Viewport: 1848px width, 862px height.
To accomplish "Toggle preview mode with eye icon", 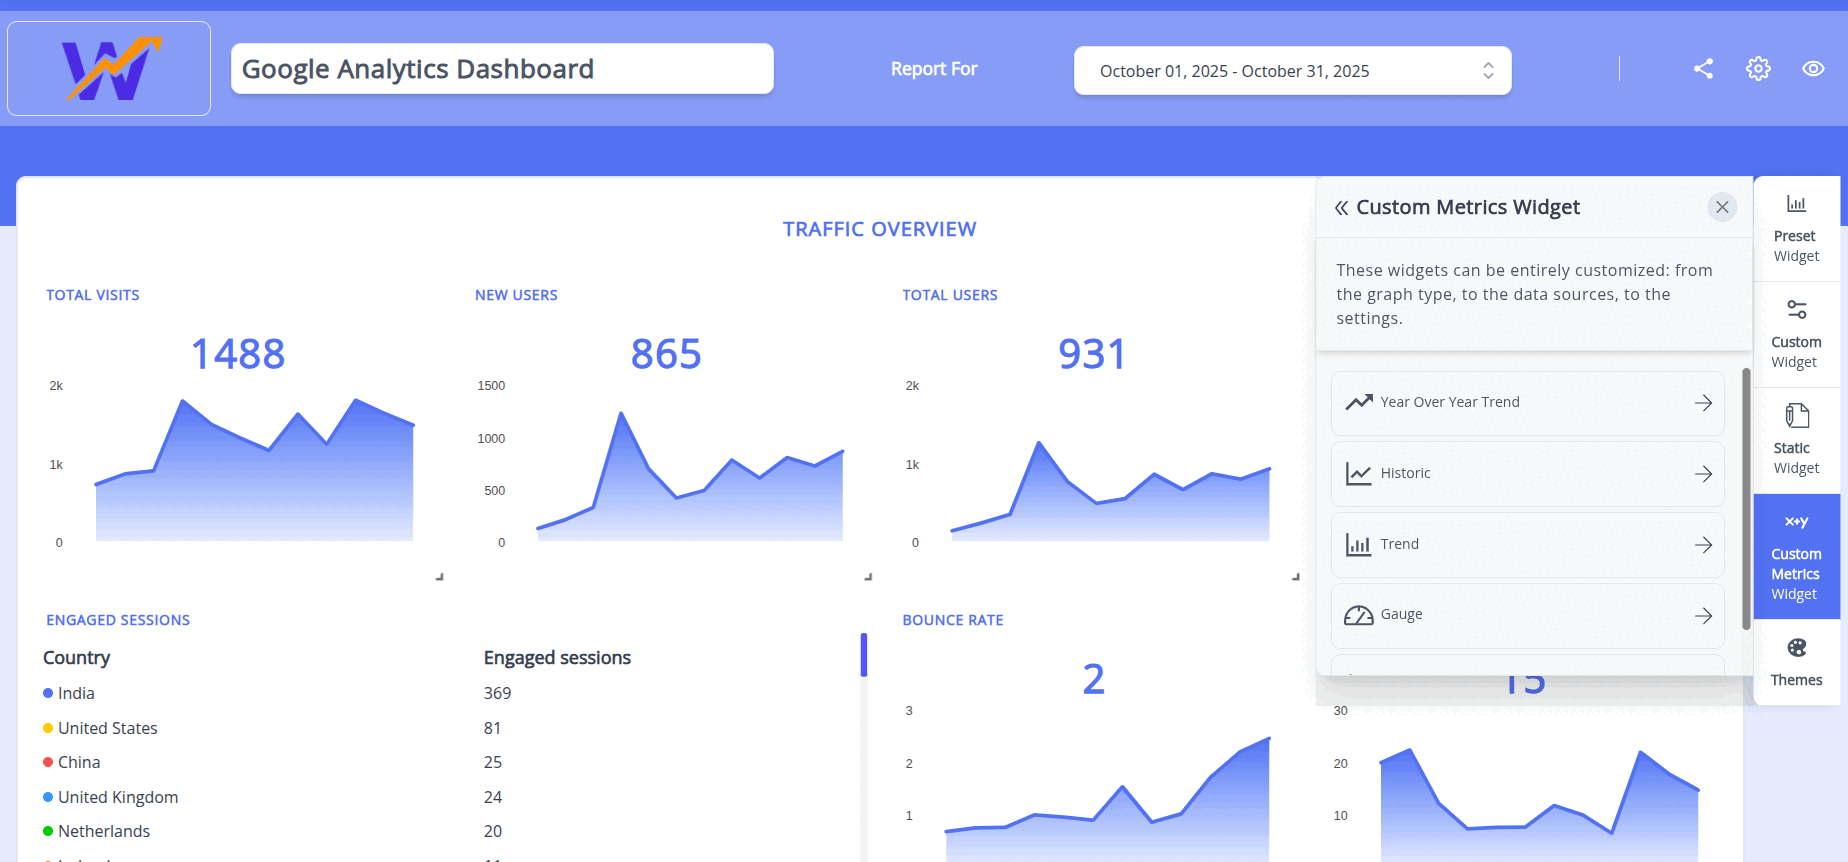I will [x=1813, y=69].
